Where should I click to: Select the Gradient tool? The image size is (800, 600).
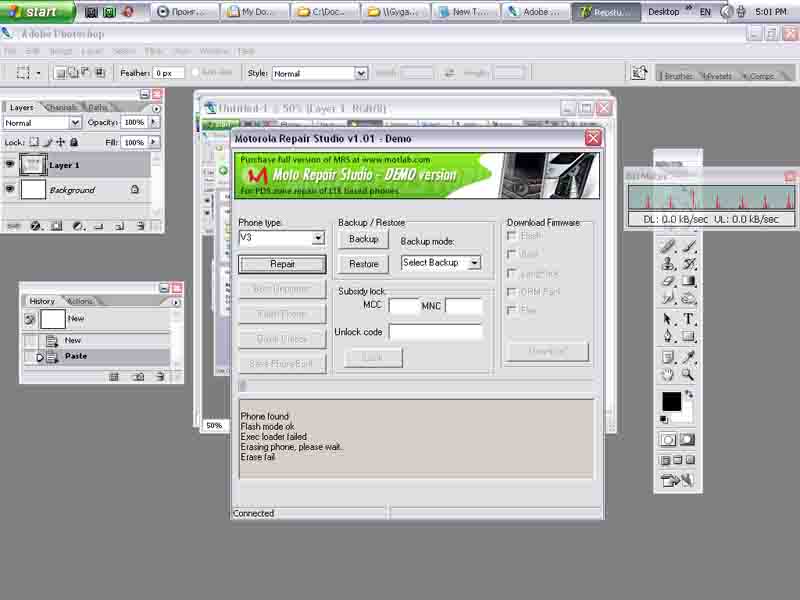coord(688,281)
